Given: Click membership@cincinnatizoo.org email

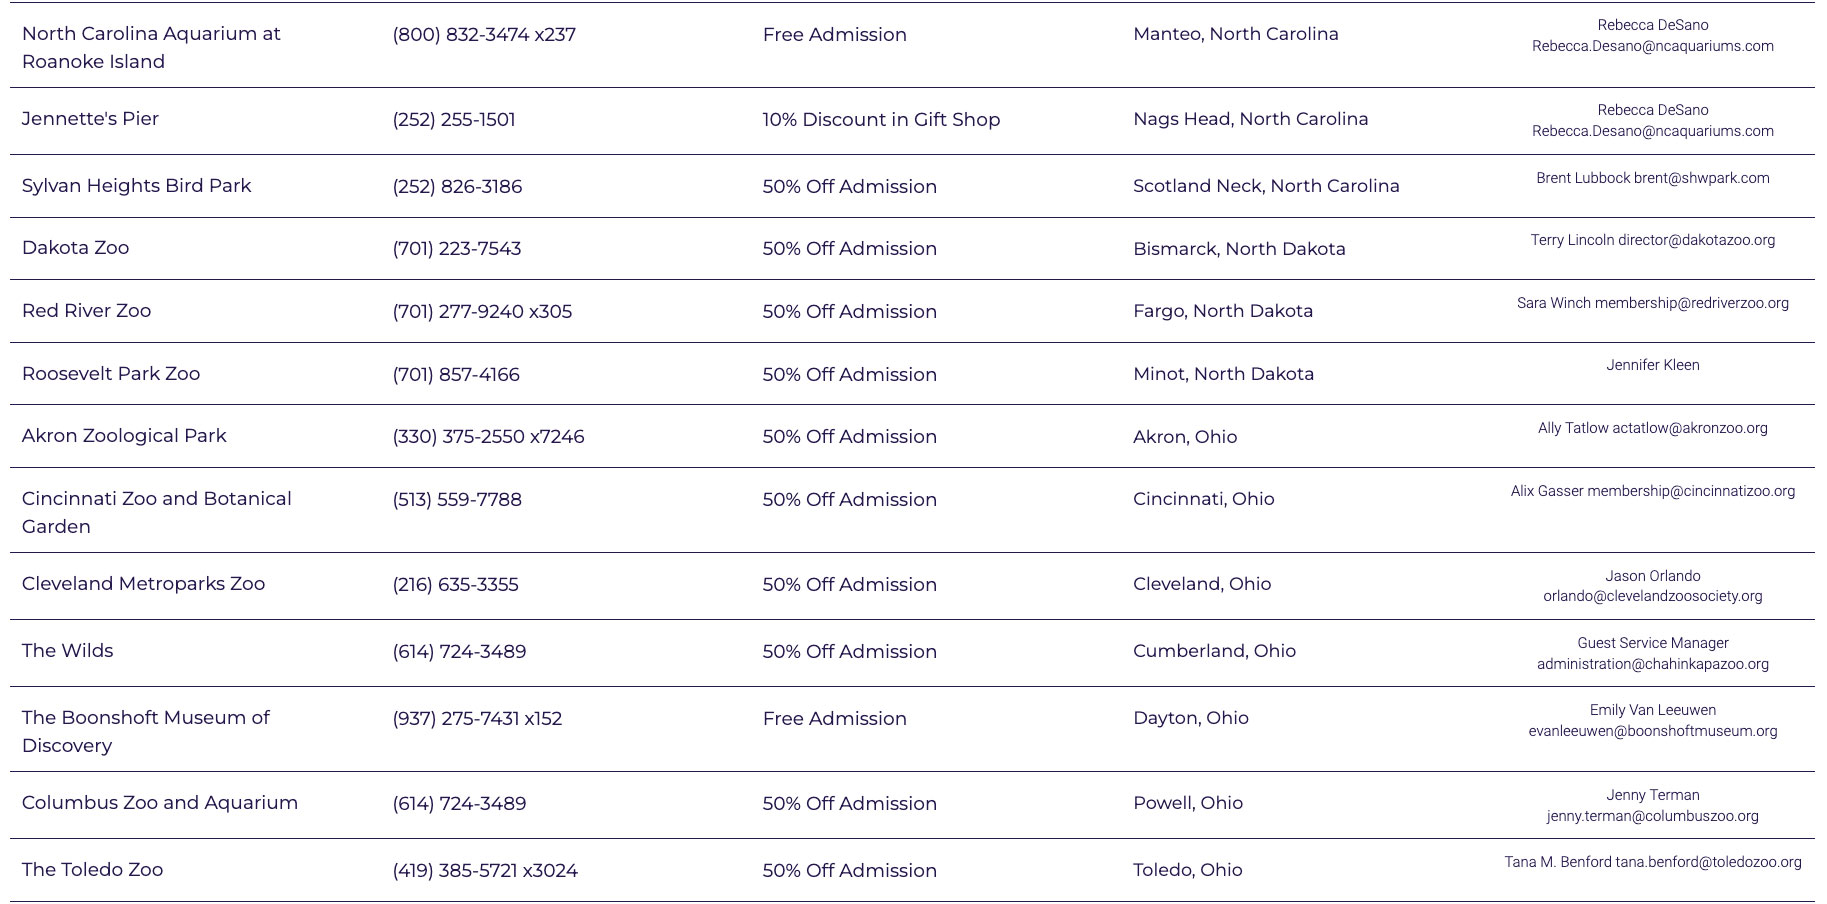Looking at the screenshot, I should click(x=1691, y=491).
